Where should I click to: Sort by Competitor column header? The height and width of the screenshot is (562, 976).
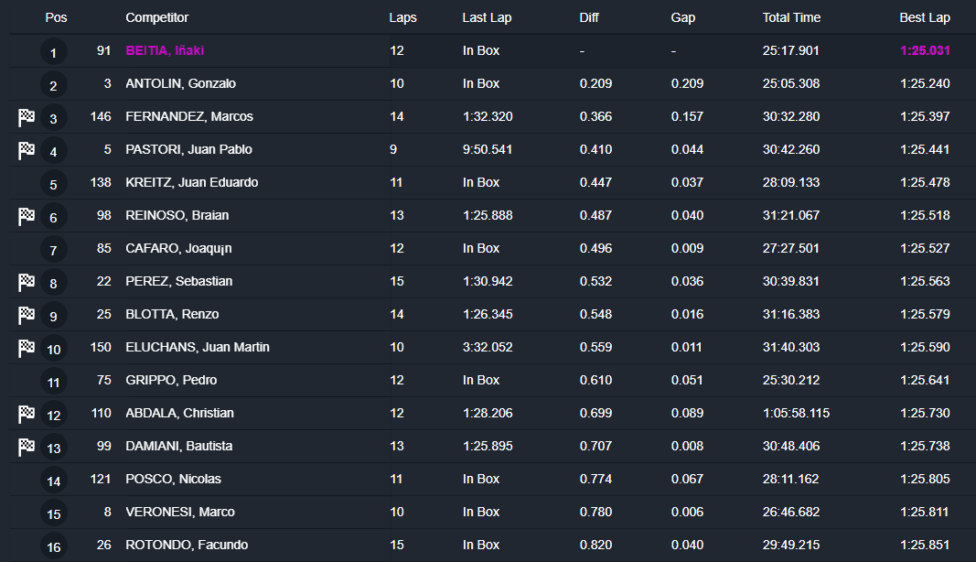(157, 17)
